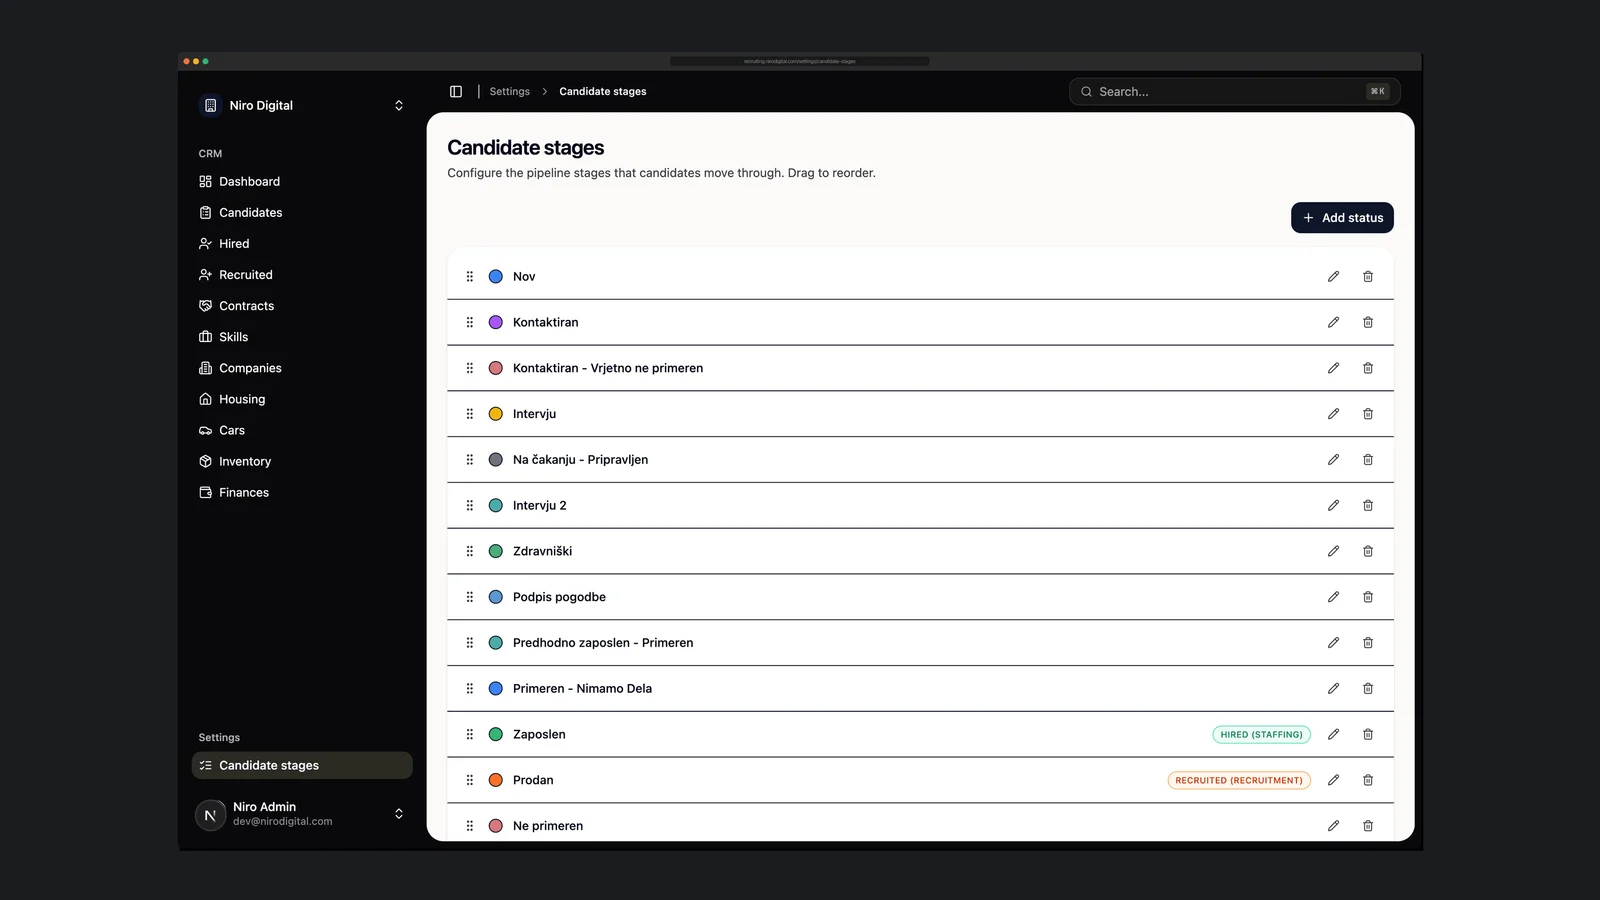Delete the Prodan stage
The width and height of the screenshot is (1600, 900).
point(1368,780)
